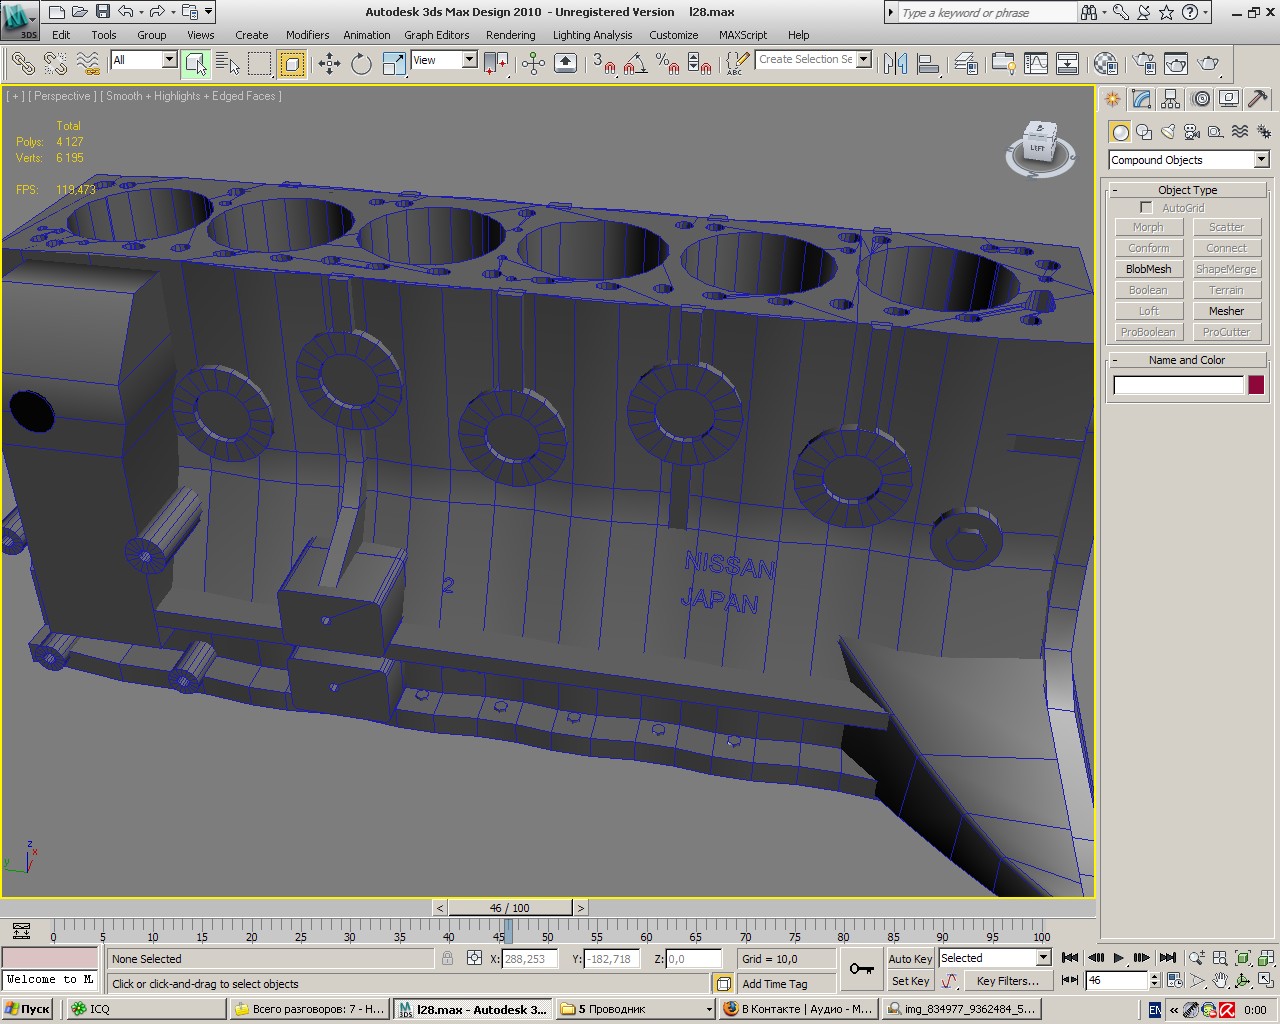
Task: Select the Link tool in main toolbar
Action: tap(22, 64)
